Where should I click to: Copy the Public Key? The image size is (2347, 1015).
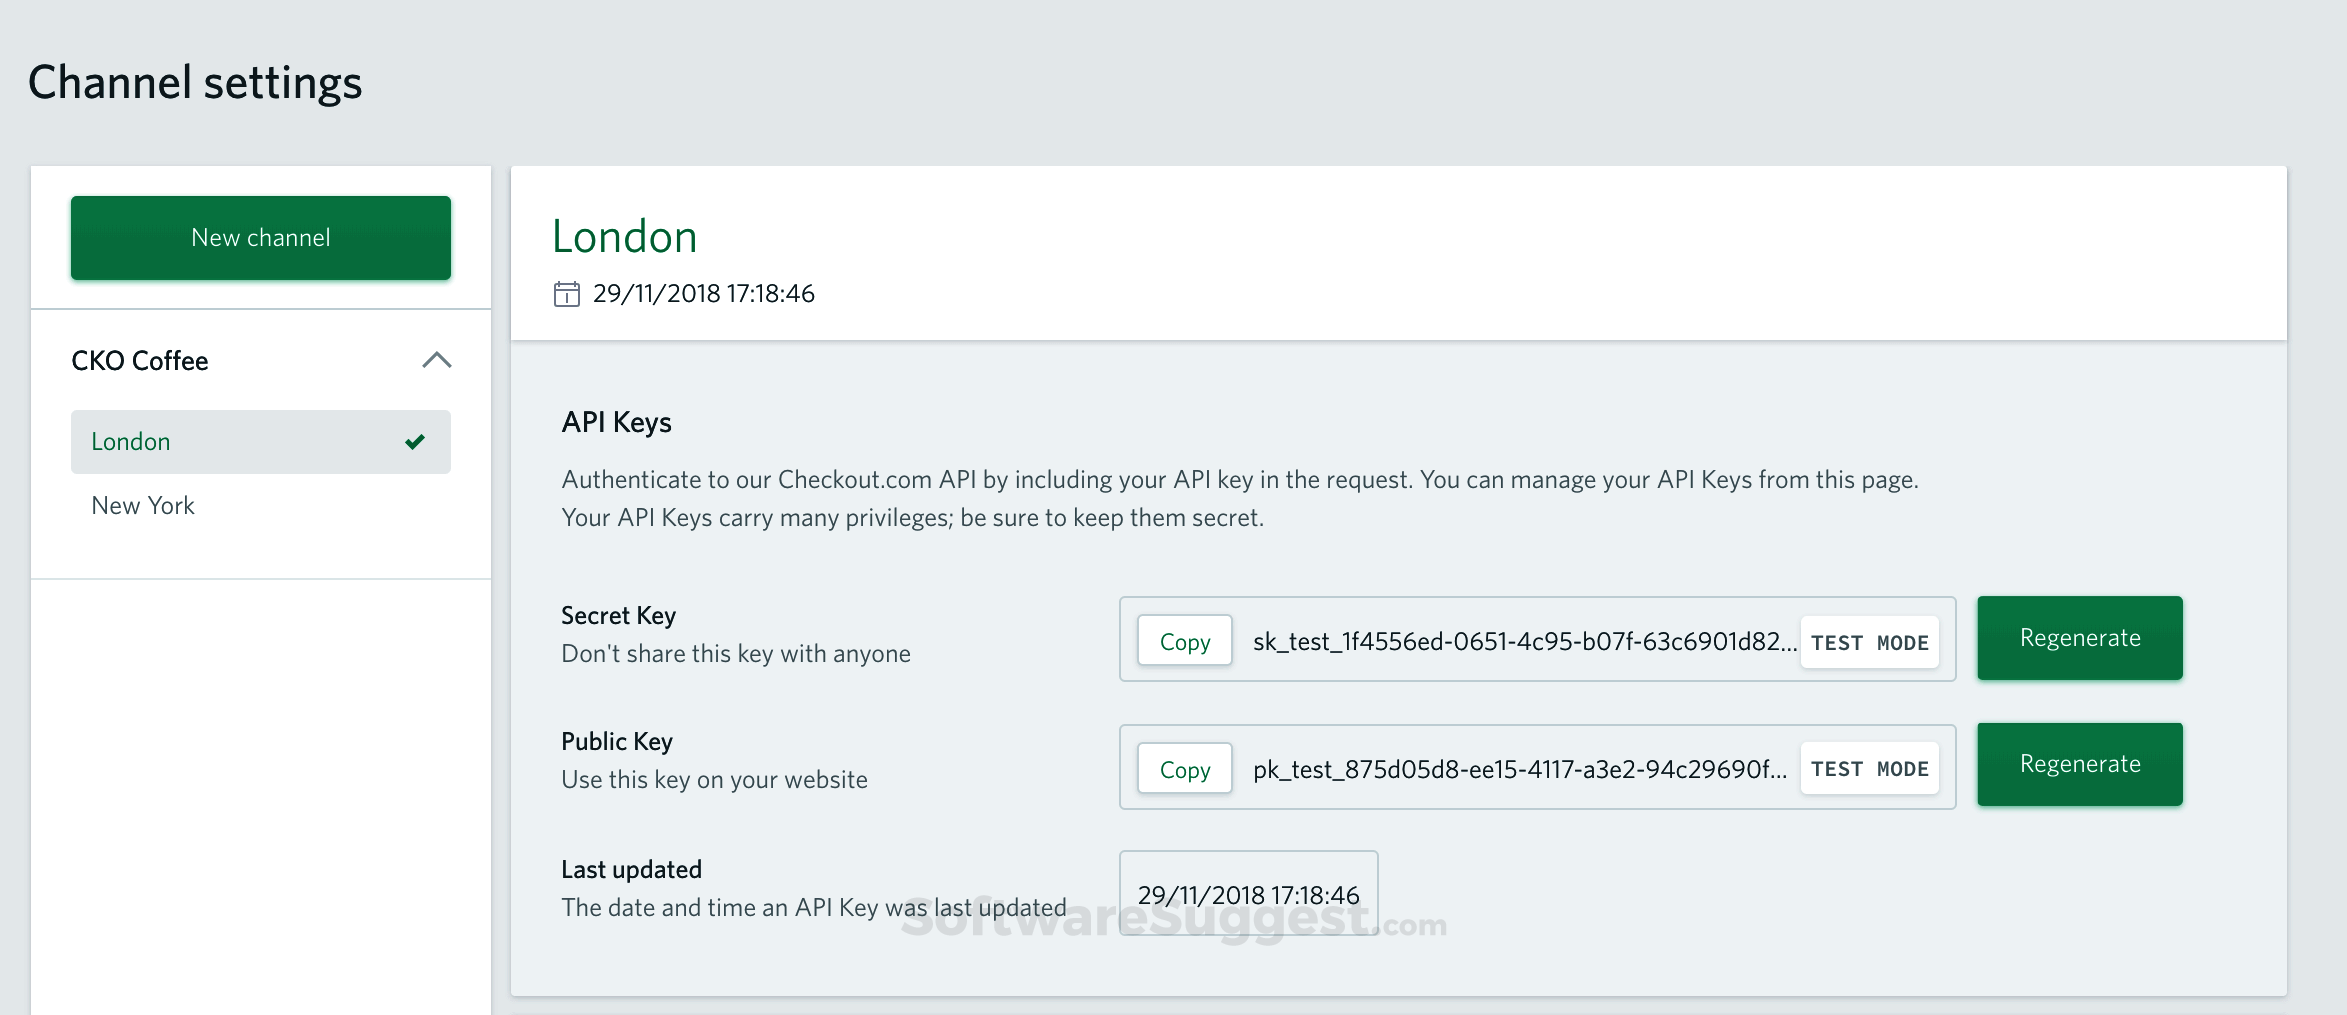[1184, 768]
